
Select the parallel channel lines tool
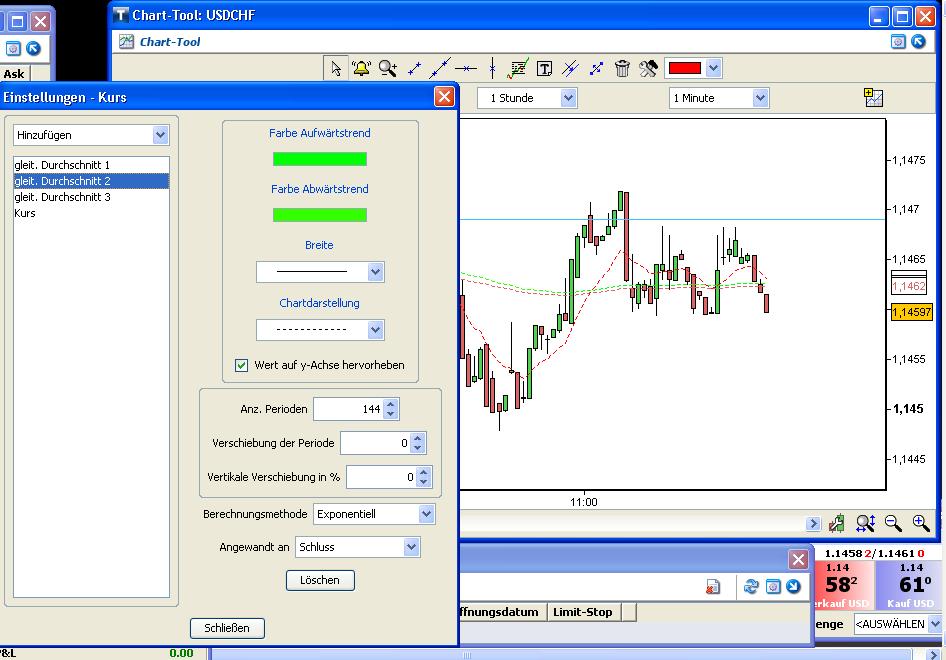tap(570, 68)
